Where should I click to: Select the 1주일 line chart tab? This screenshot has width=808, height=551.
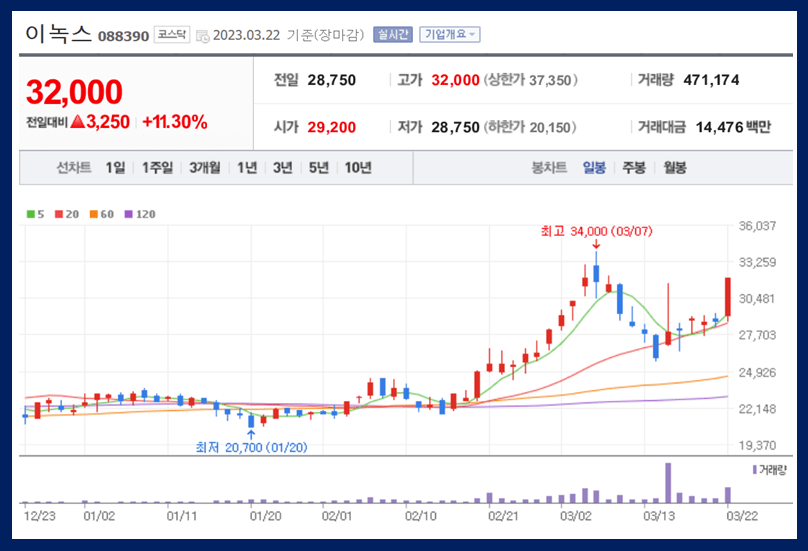[157, 168]
